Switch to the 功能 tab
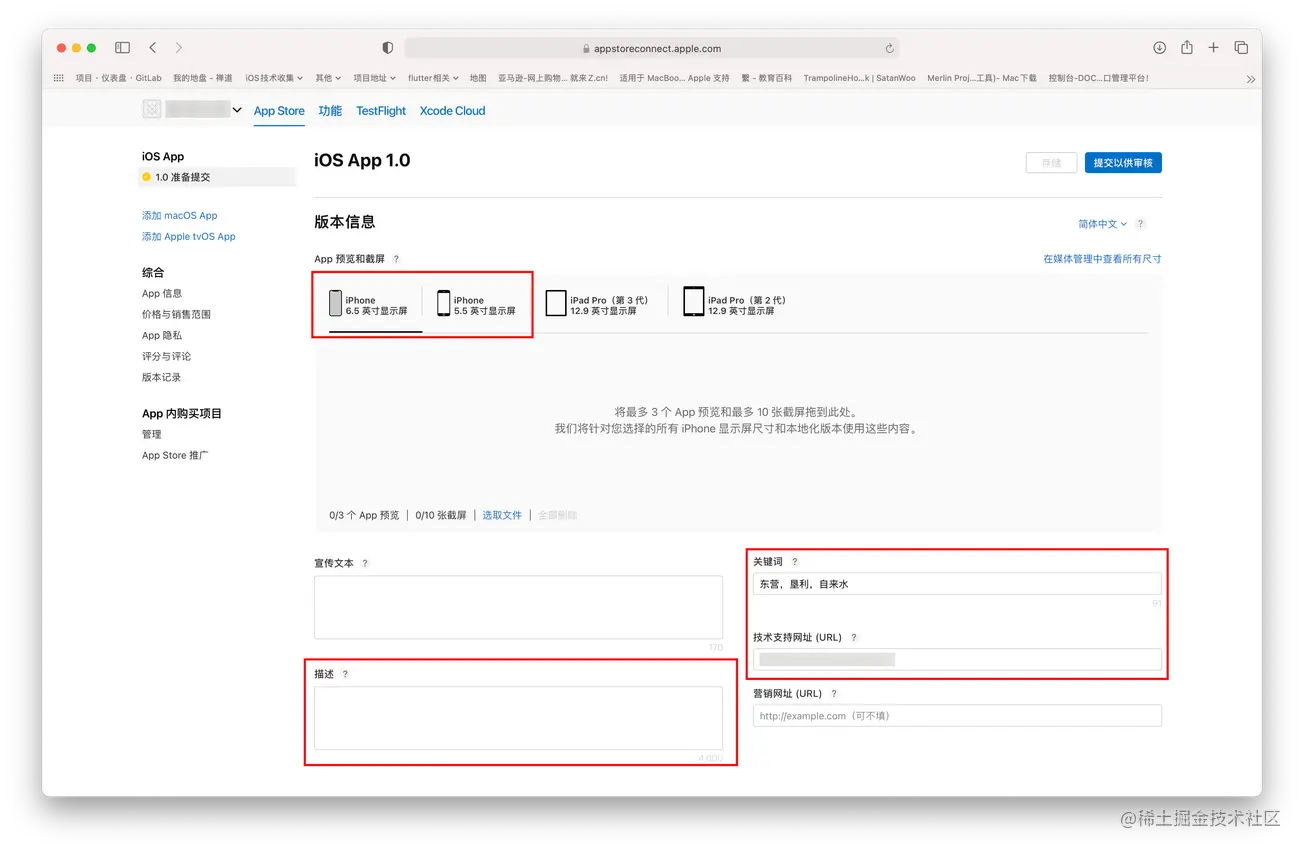 (330, 111)
